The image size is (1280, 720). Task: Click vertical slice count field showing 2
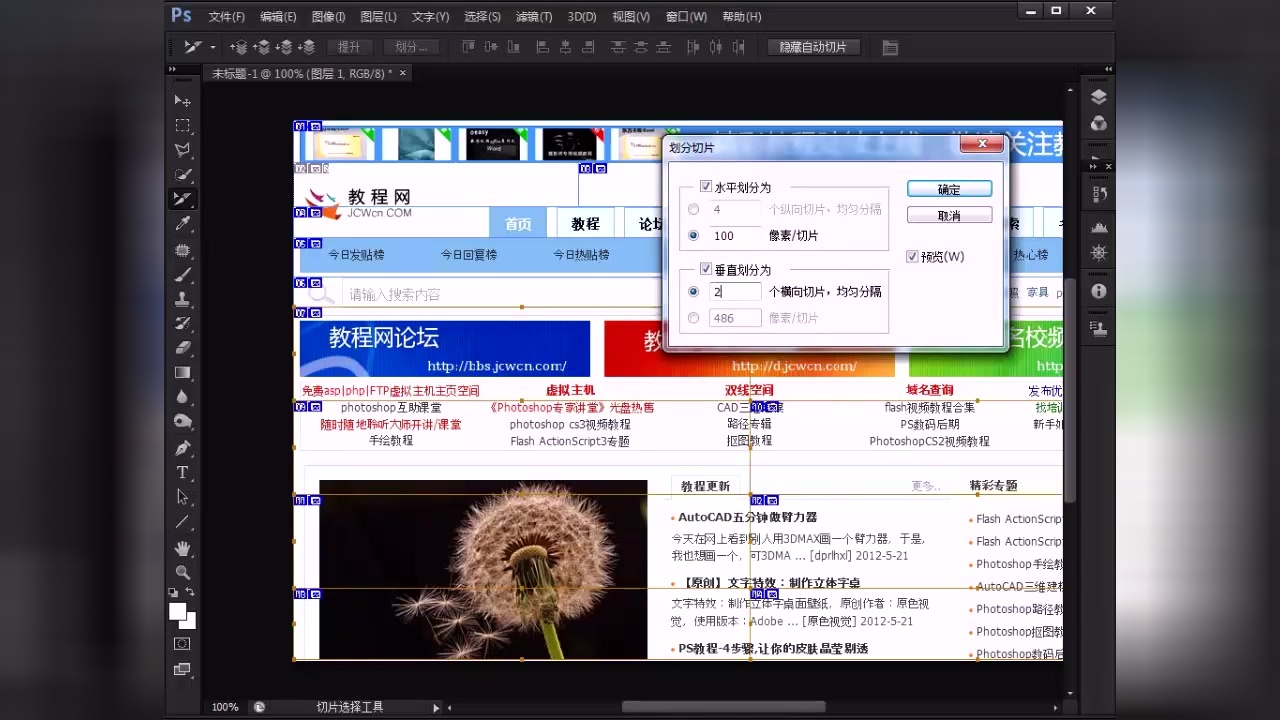tap(735, 292)
